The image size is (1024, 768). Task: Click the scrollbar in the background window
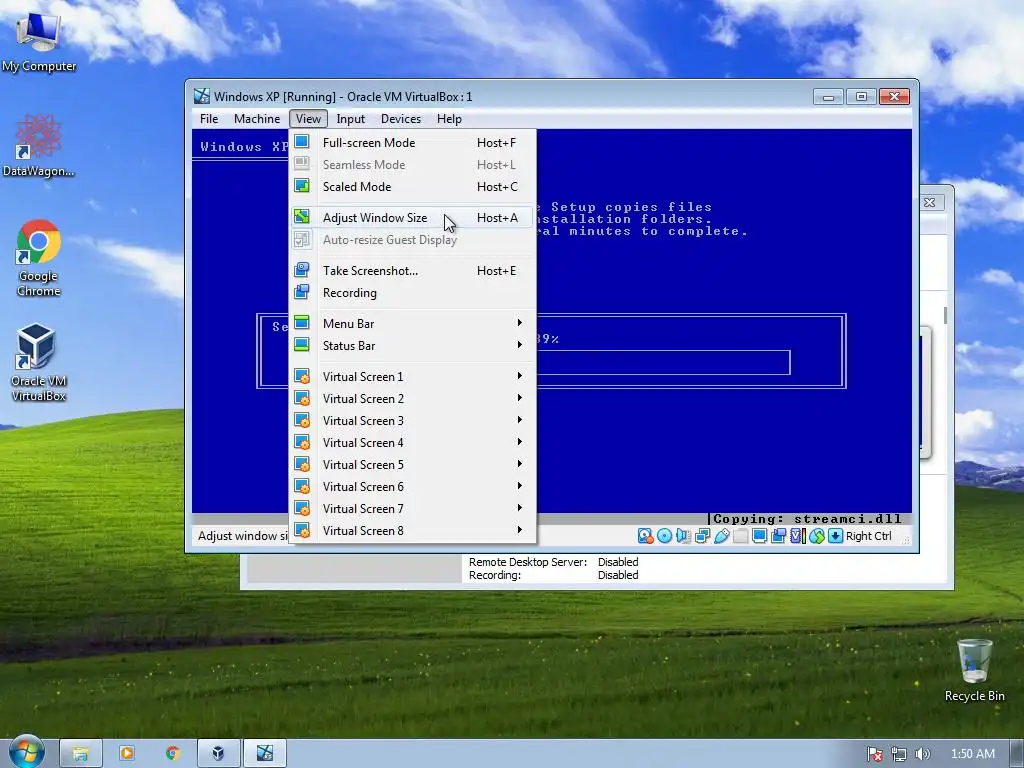coord(945,315)
